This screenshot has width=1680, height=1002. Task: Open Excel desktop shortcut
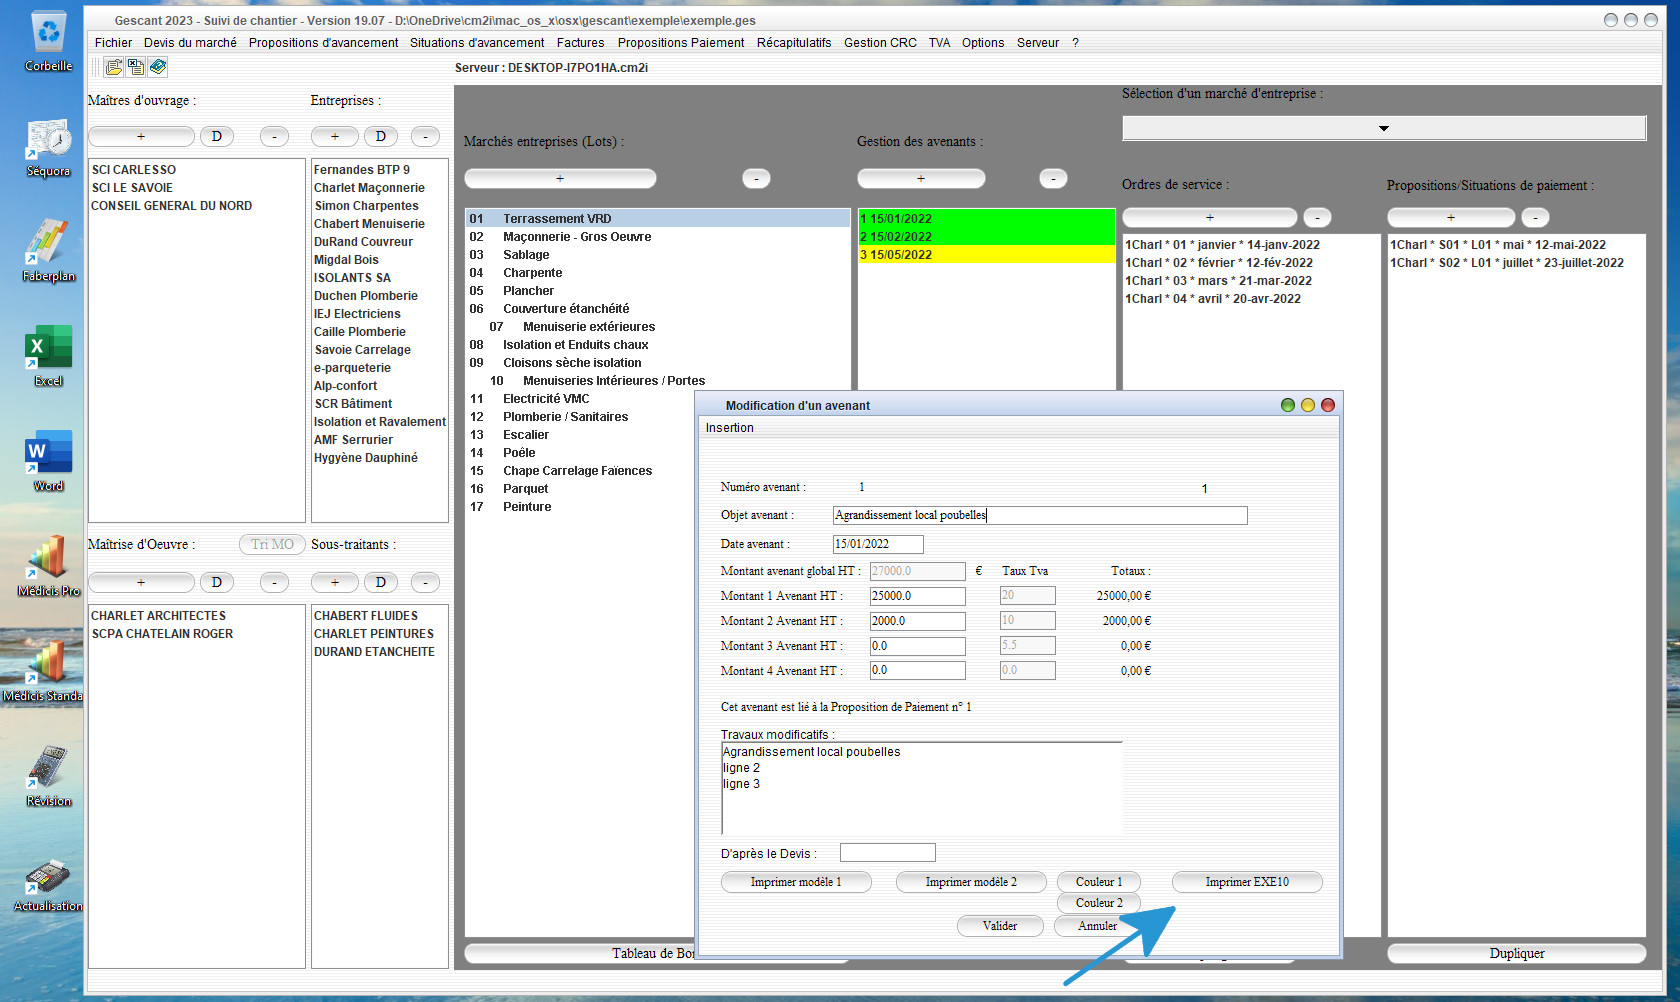coord(48,356)
